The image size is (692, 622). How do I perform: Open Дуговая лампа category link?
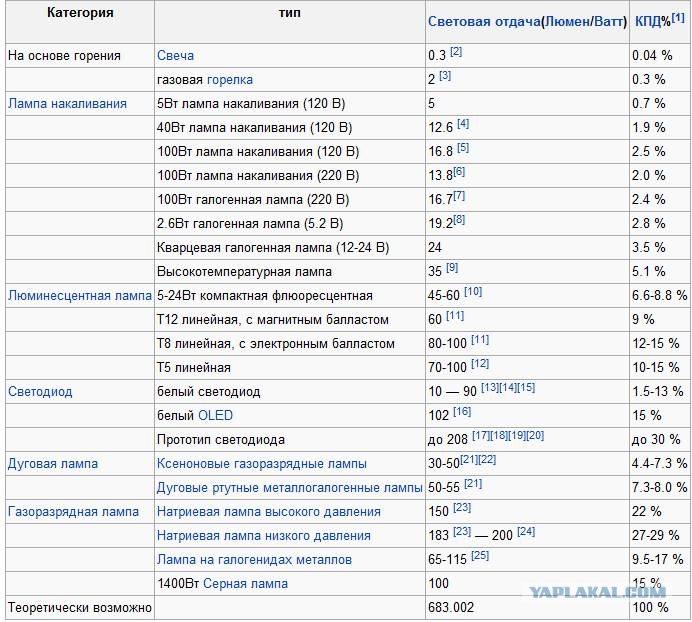[x=53, y=464]
